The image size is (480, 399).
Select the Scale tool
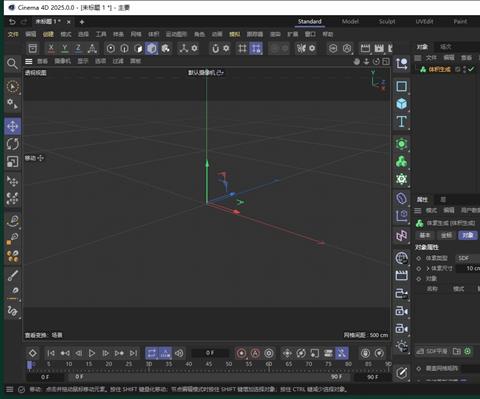pyautogui.click(x=12, y=161)
